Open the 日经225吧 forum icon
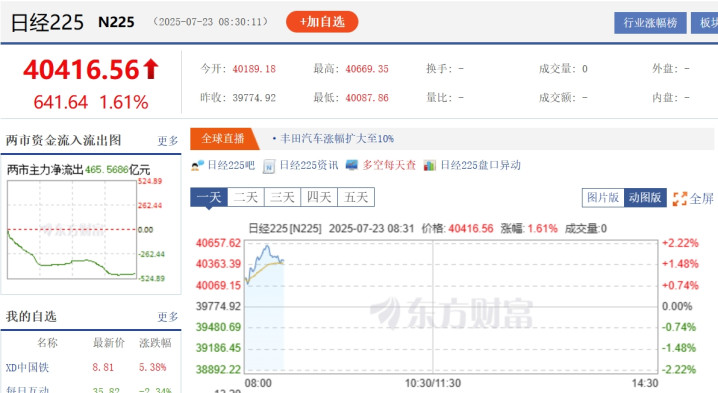 point(198,165)
